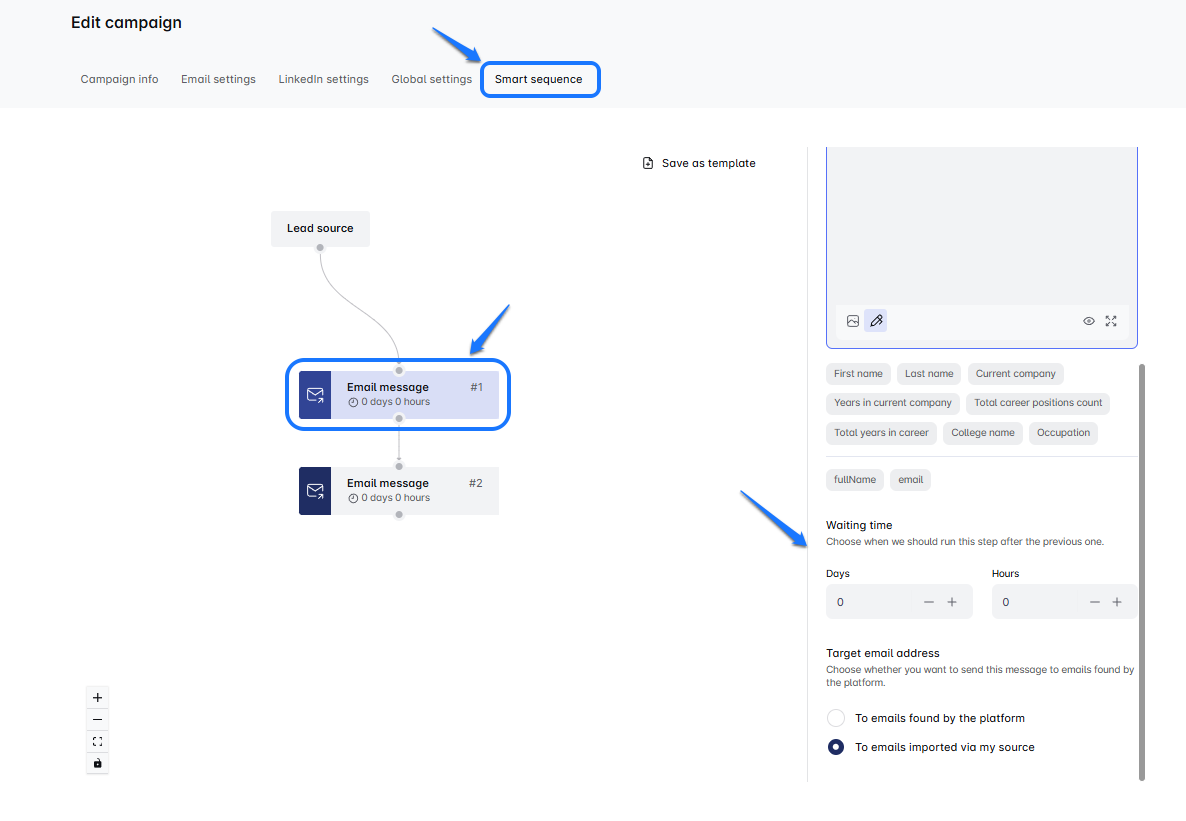Zoom out on the sequence canvas
The image size is (1186, 821).
(x=97, y=720)
